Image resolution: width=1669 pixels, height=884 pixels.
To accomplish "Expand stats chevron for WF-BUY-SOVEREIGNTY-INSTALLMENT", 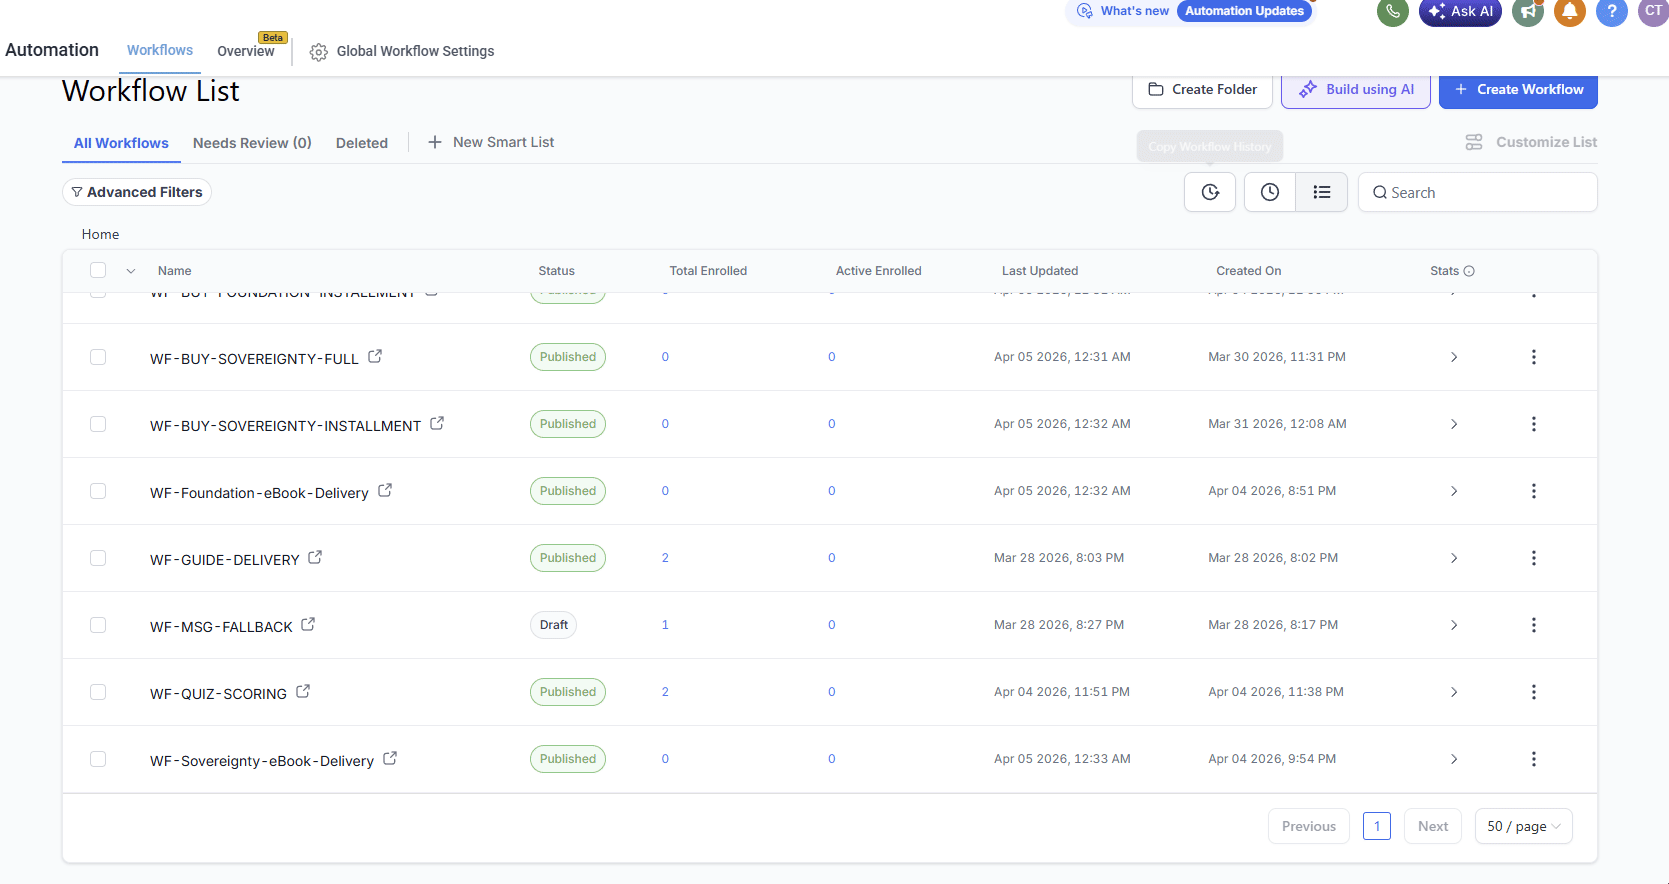I will tap(1454, 424).
